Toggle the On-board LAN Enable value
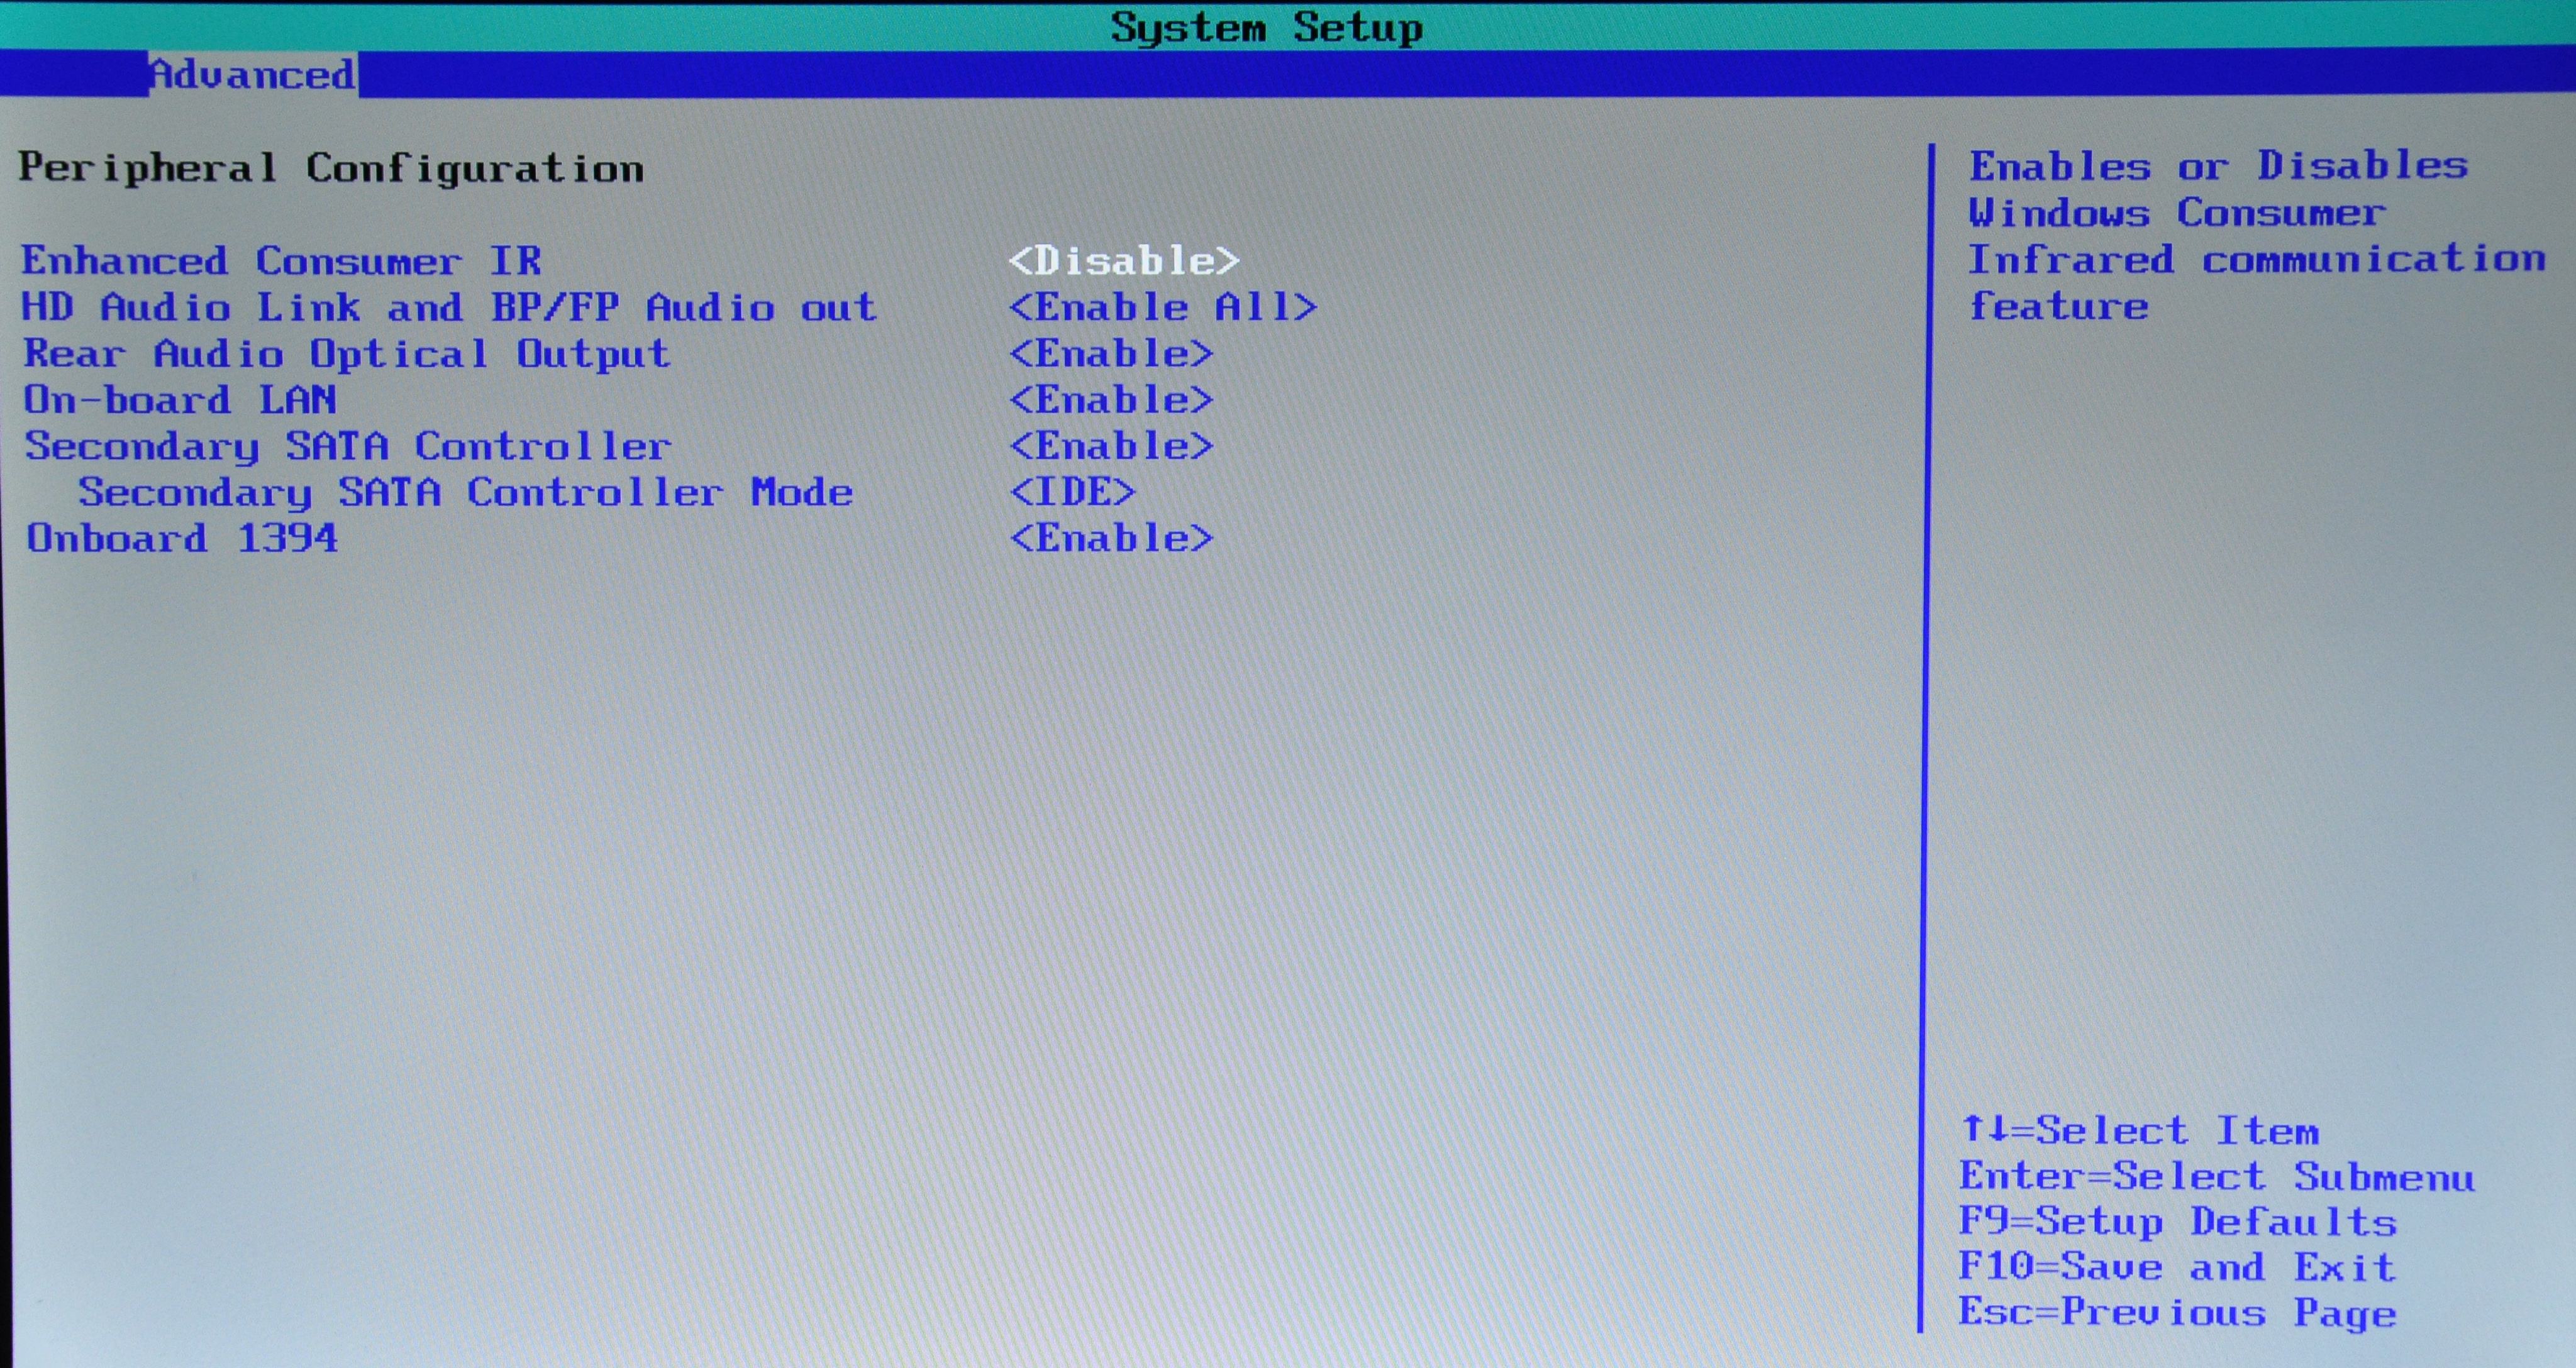Screen dimensions: 2576x1368 [x=1110, y=400]
